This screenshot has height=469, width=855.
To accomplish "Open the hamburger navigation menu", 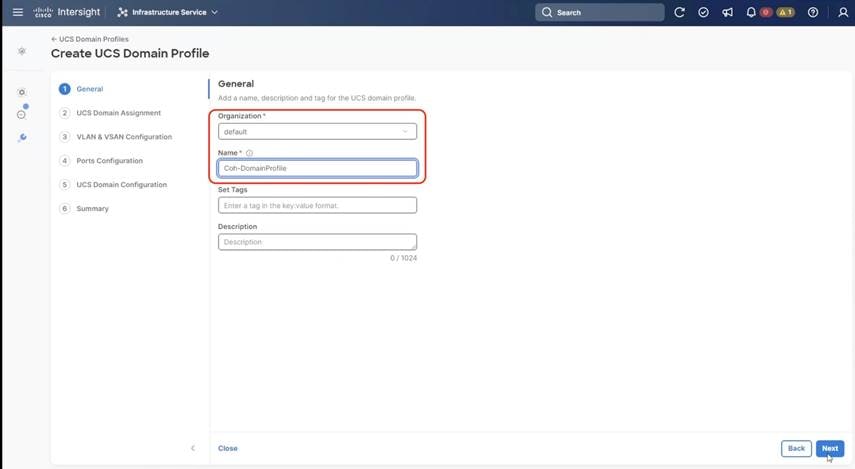I will click(x=17, y=12).
